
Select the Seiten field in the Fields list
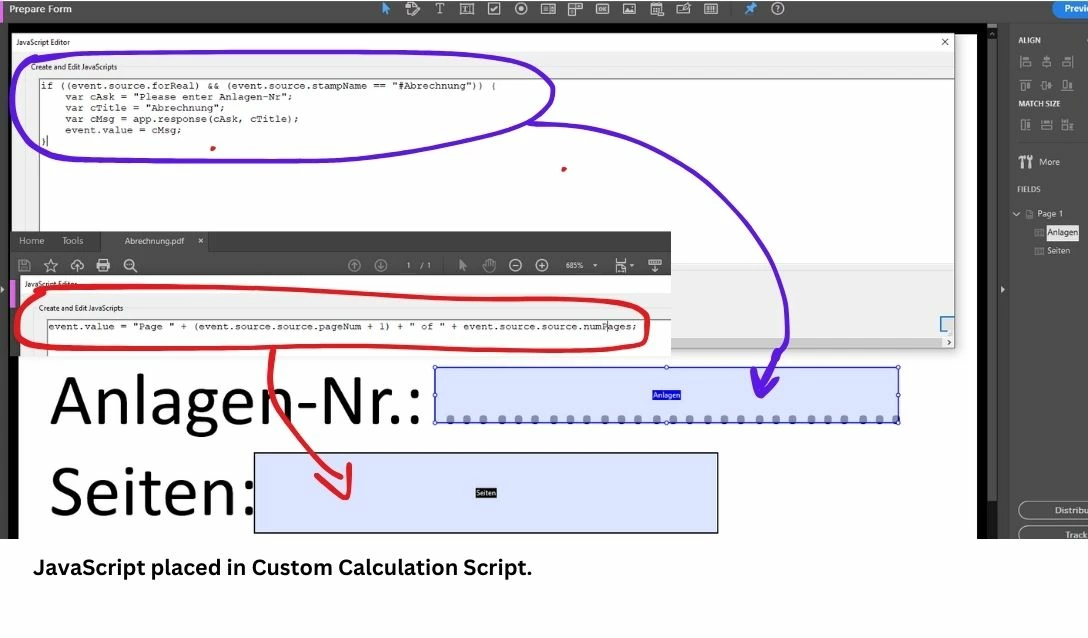point(1058,251)
